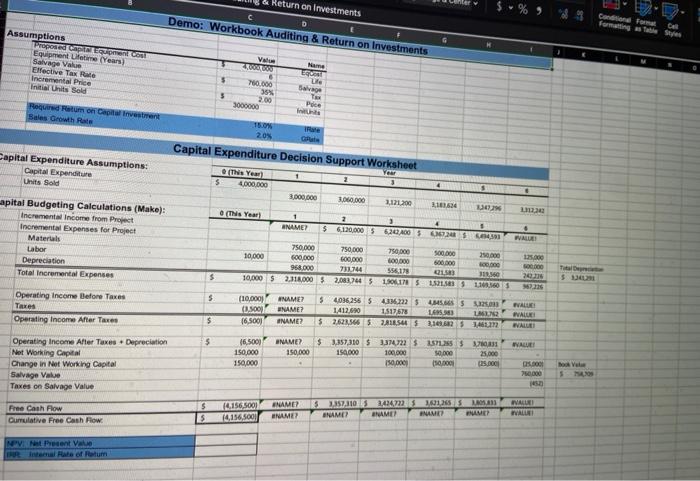Select depreciation cell '733,744'
The image size is (700, 481).
350,269
